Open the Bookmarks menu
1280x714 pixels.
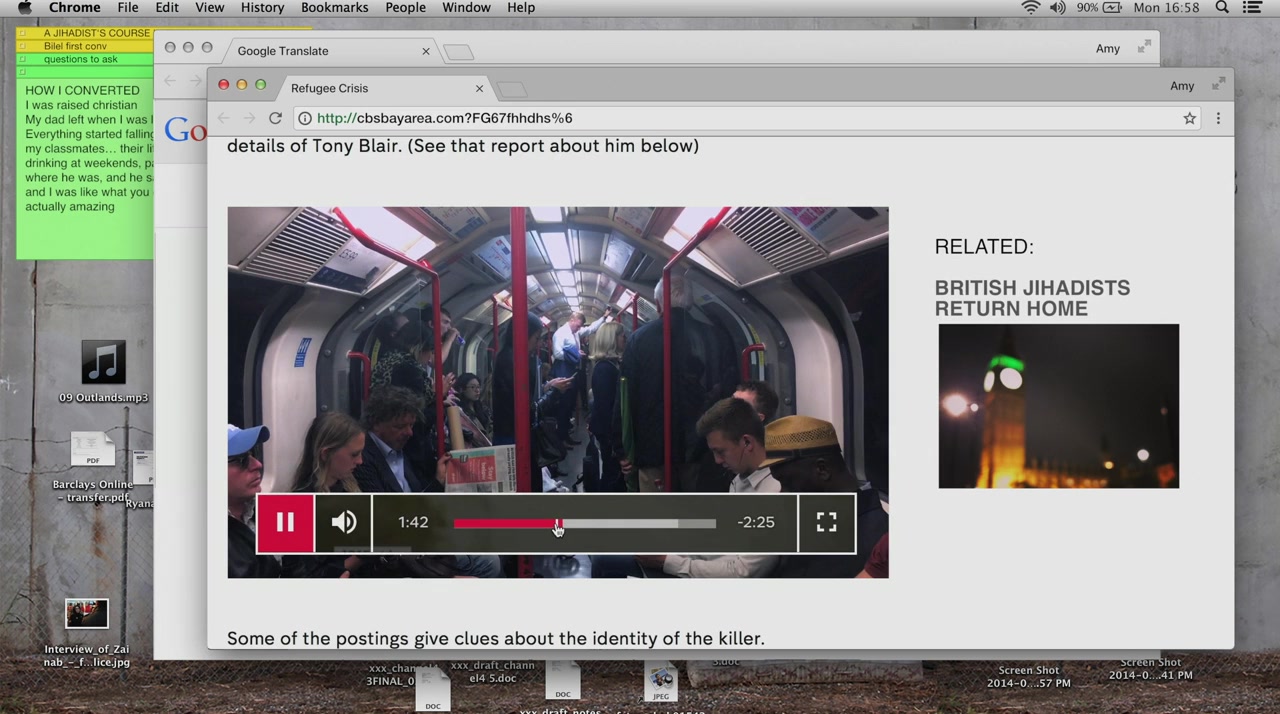[x=334, y=8]
